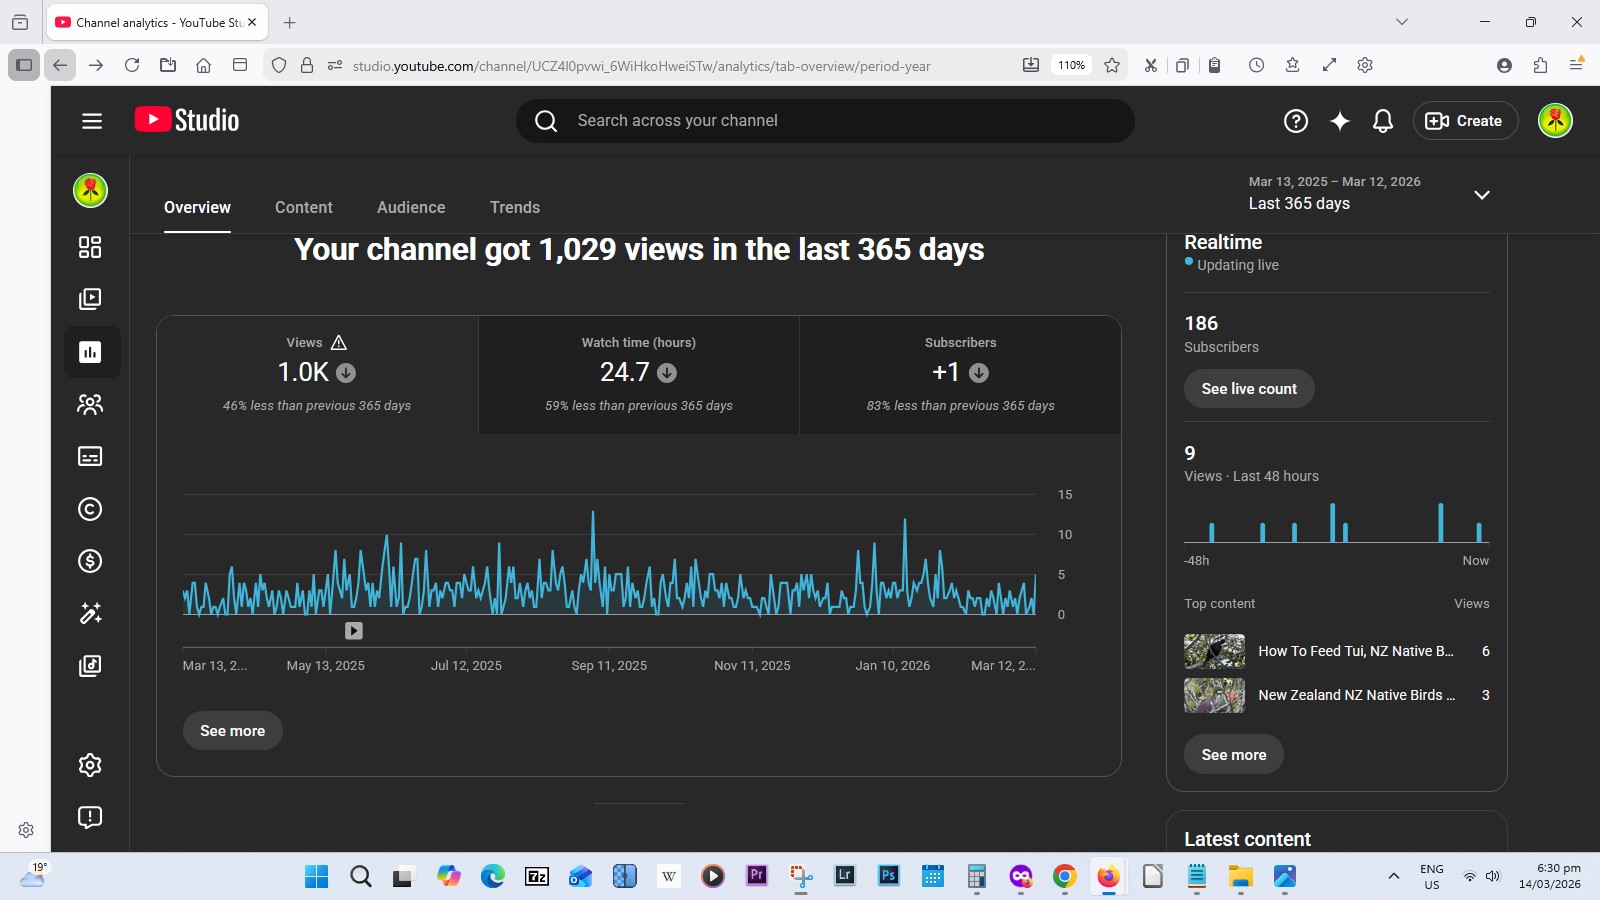Select the Watch time (hours) metric card
The image size is (1600, 900).
click(x=639, y=375)
